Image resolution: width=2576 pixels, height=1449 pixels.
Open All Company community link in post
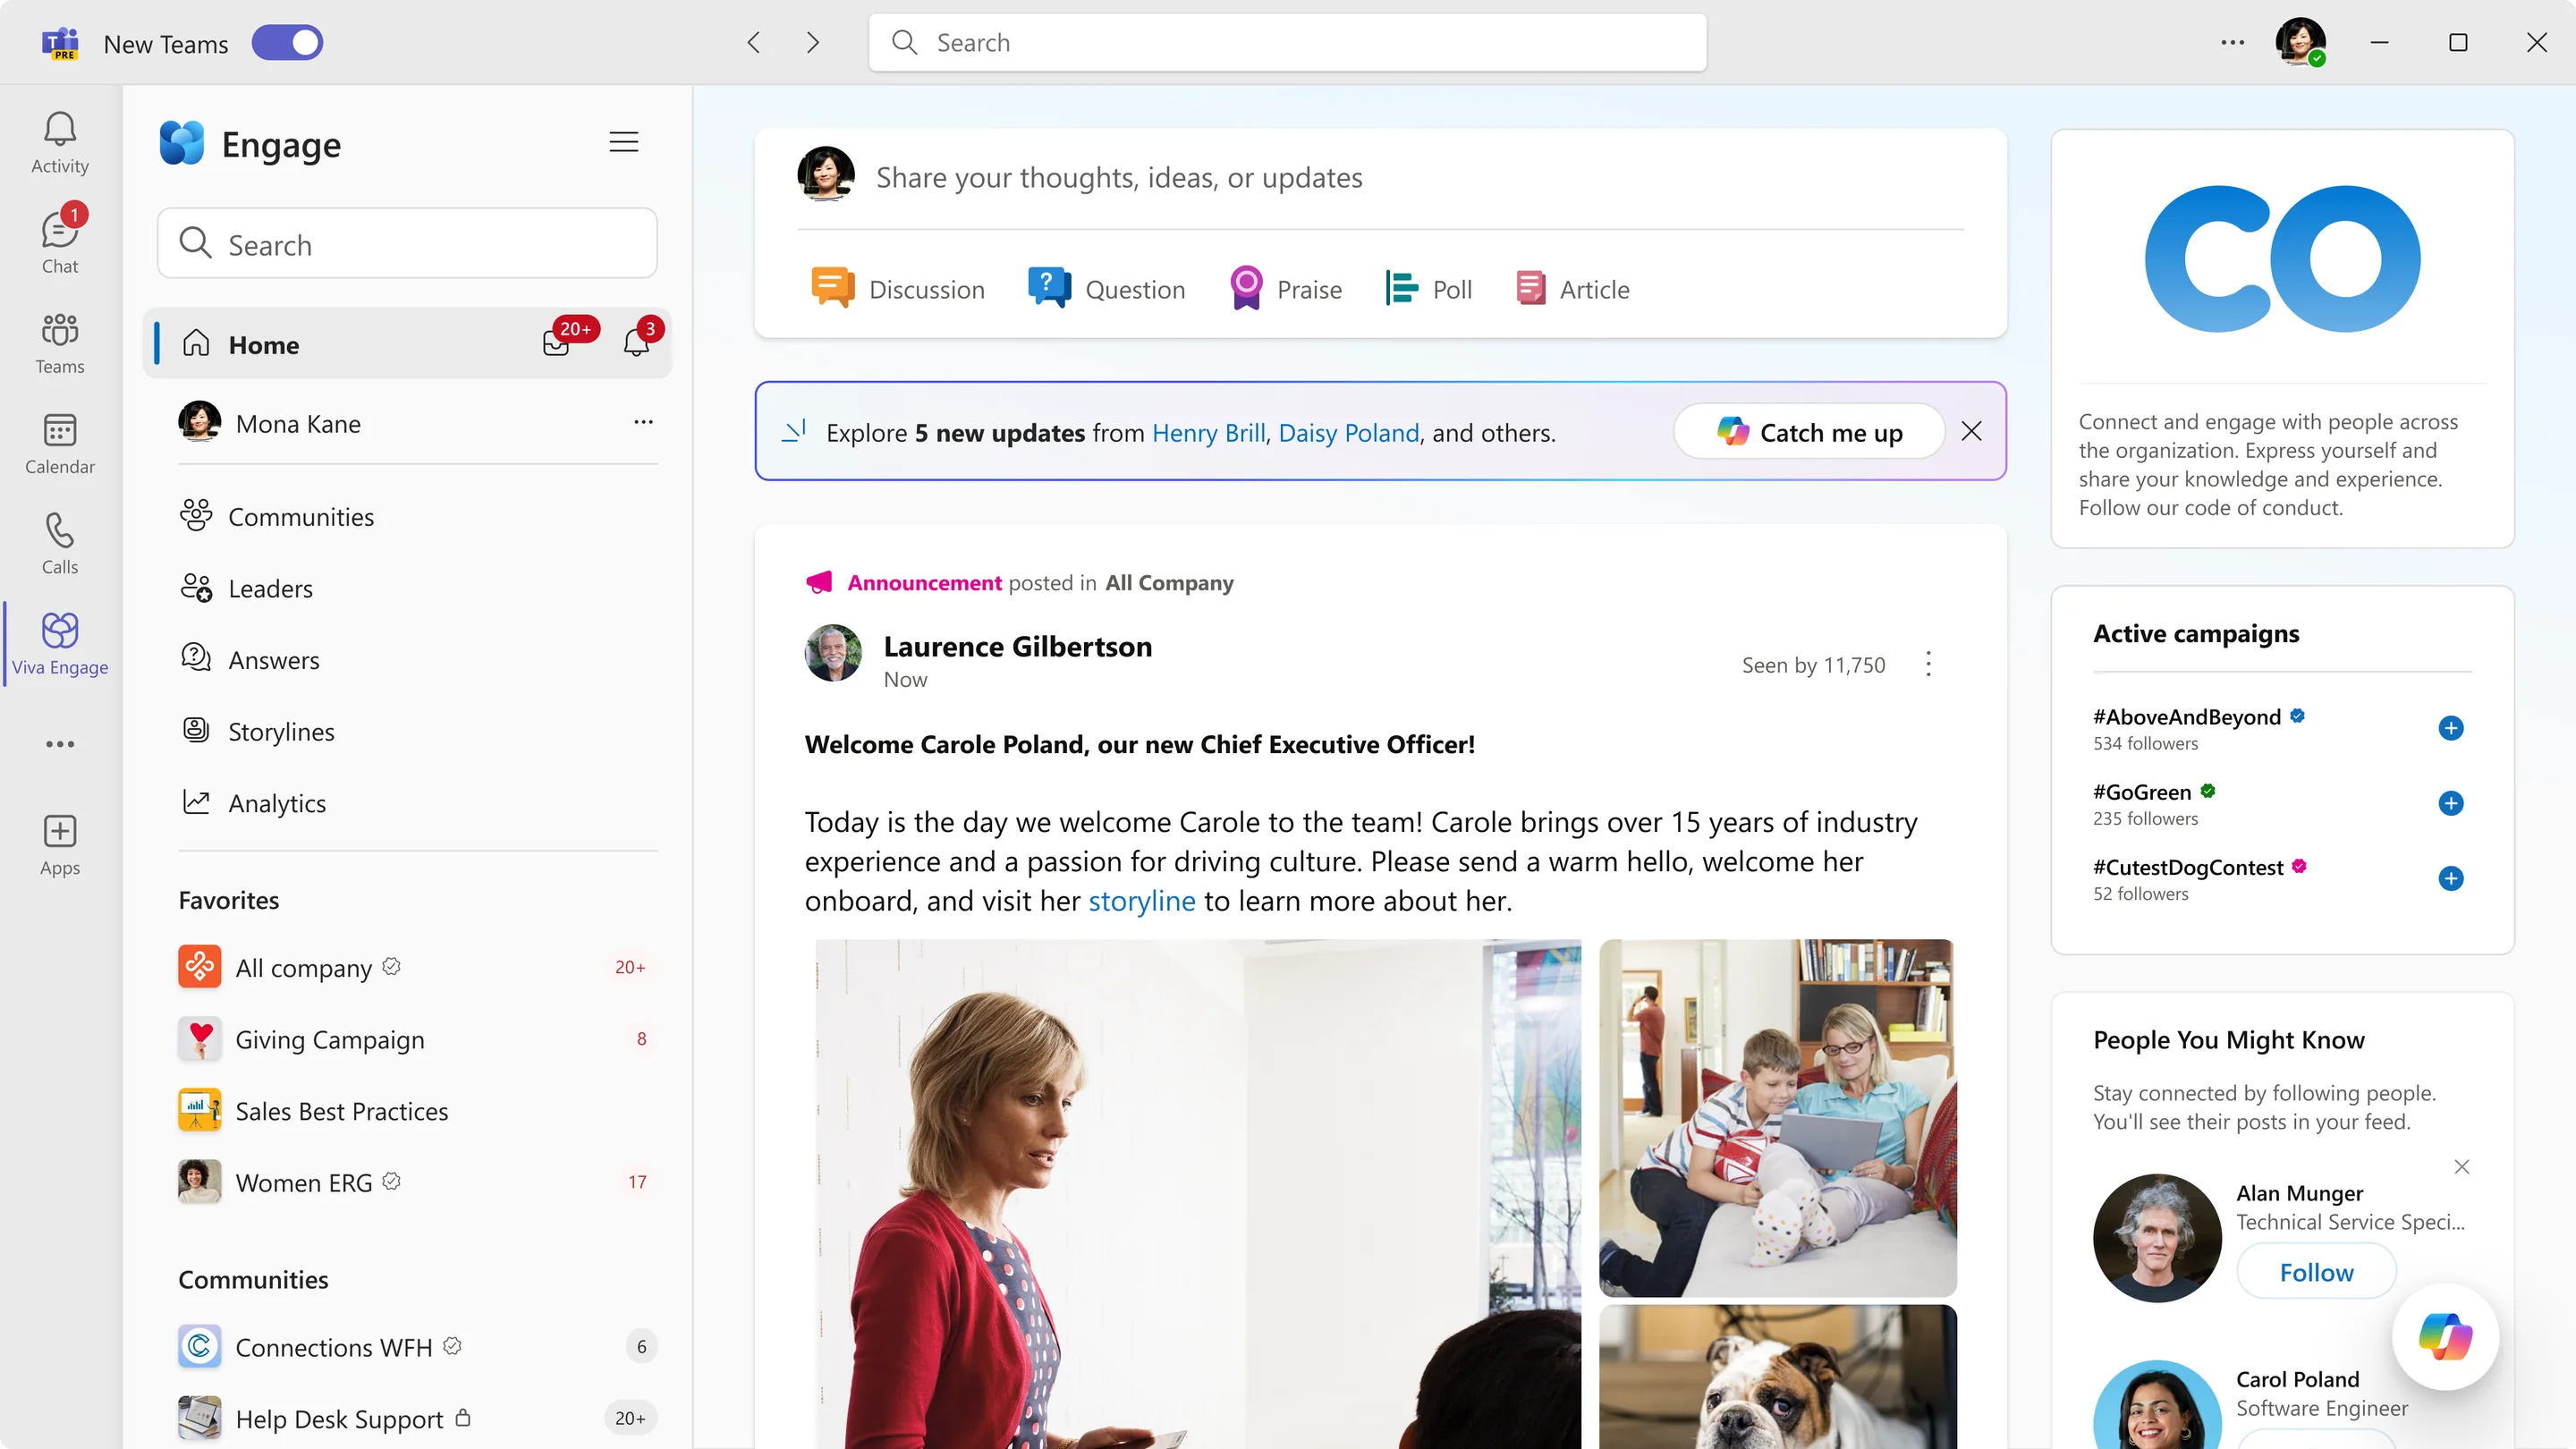pyautogui.click(x=1169, y=582)
